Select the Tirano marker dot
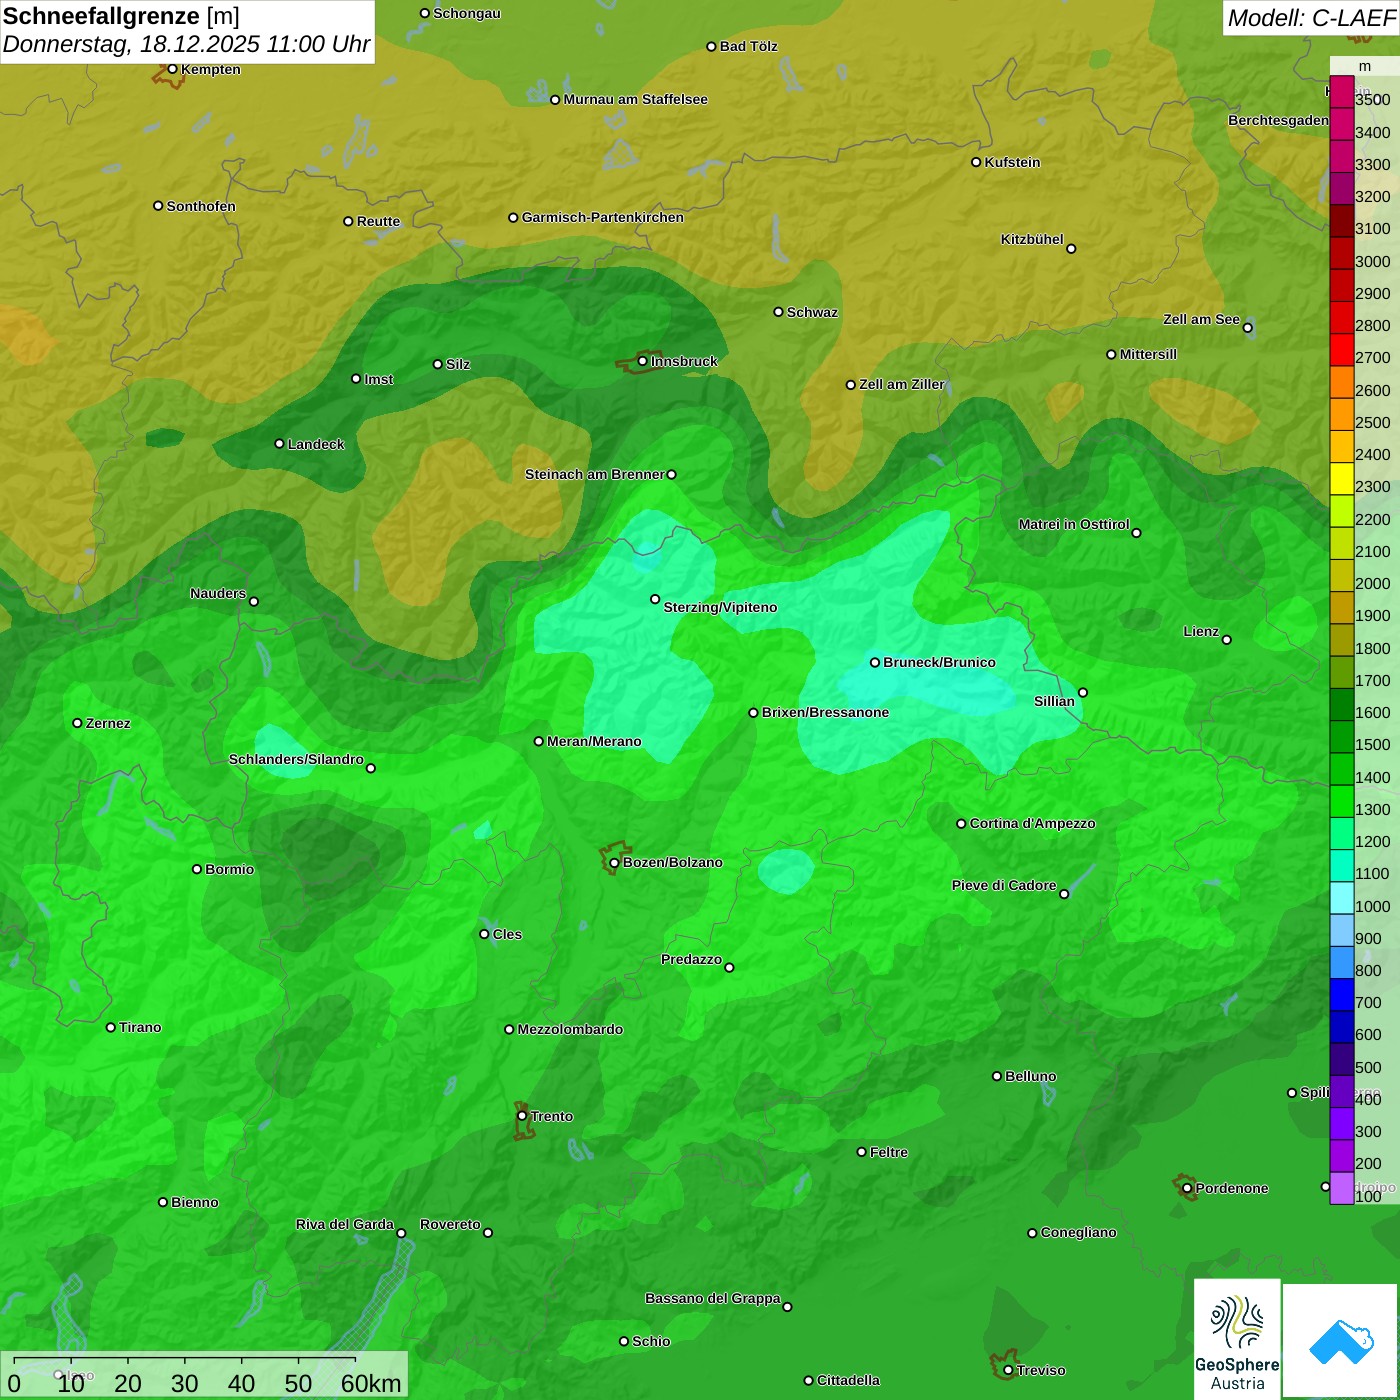 click(111, 1027)
